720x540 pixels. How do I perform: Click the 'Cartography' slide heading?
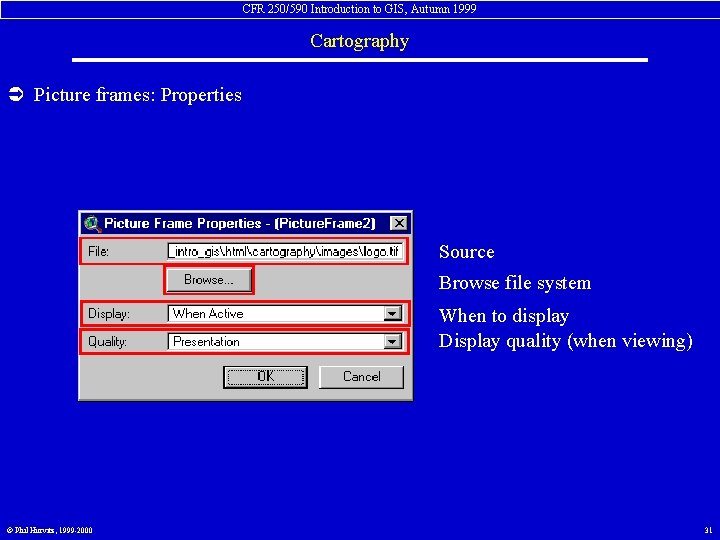[360, 41]
